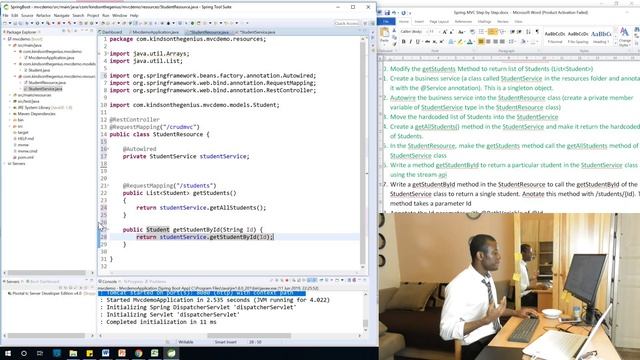Image resolution: width=640 pixels, height=360 pixels.
Task: Toggle bold formatting in Word ribbon
Action: 404,41
